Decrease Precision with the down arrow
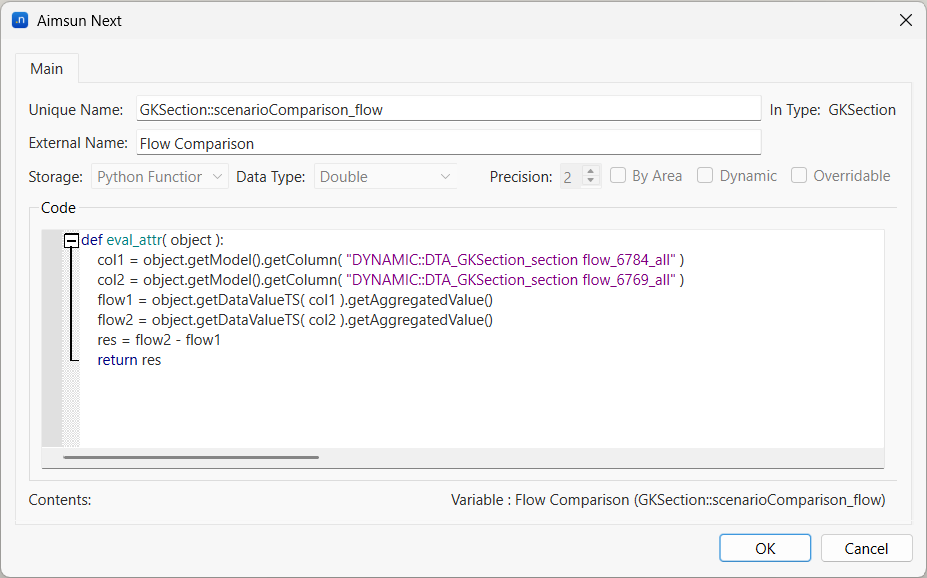The width and height of the screenshot is (927, 578). click(591, 182)
